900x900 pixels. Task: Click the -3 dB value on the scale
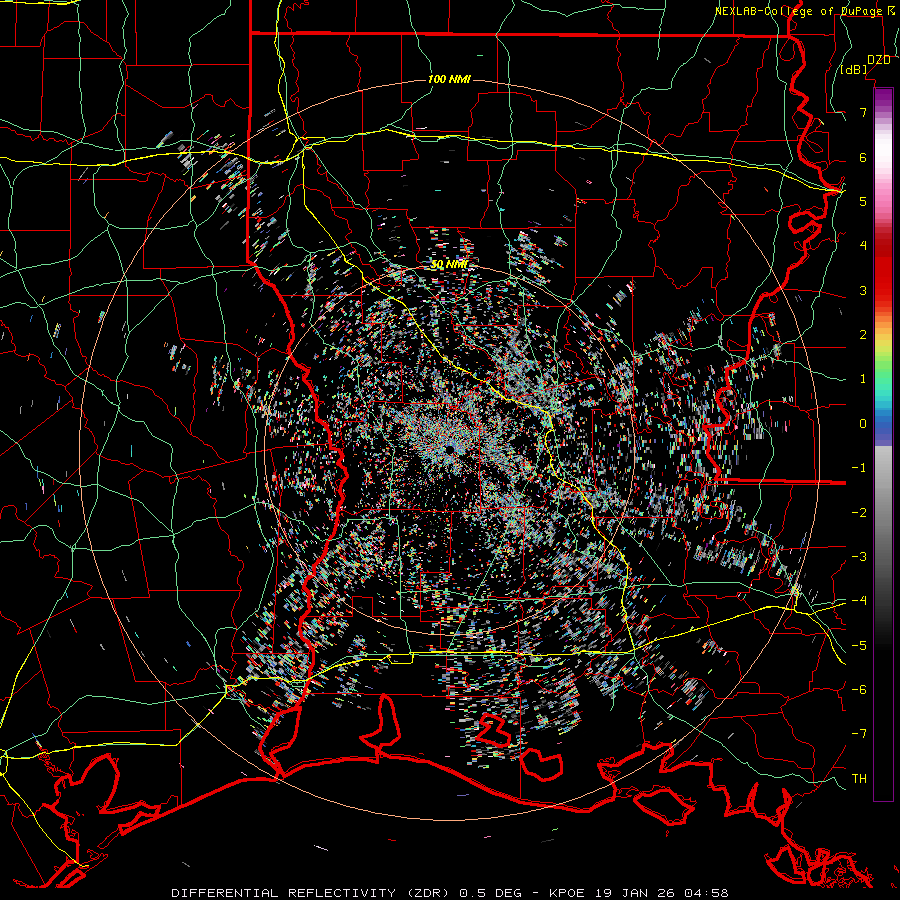(859, 557)
